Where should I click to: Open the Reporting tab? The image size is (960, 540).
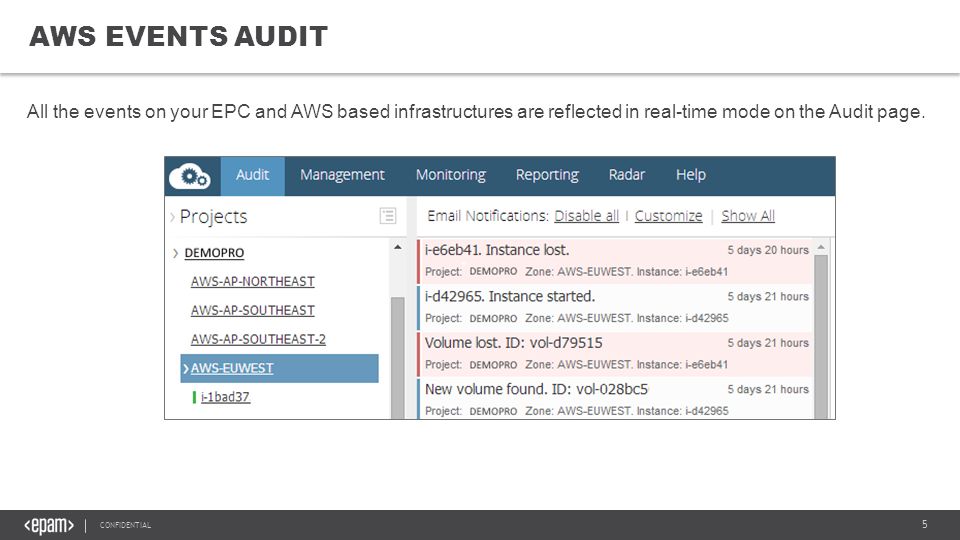[x=547, y=175]
